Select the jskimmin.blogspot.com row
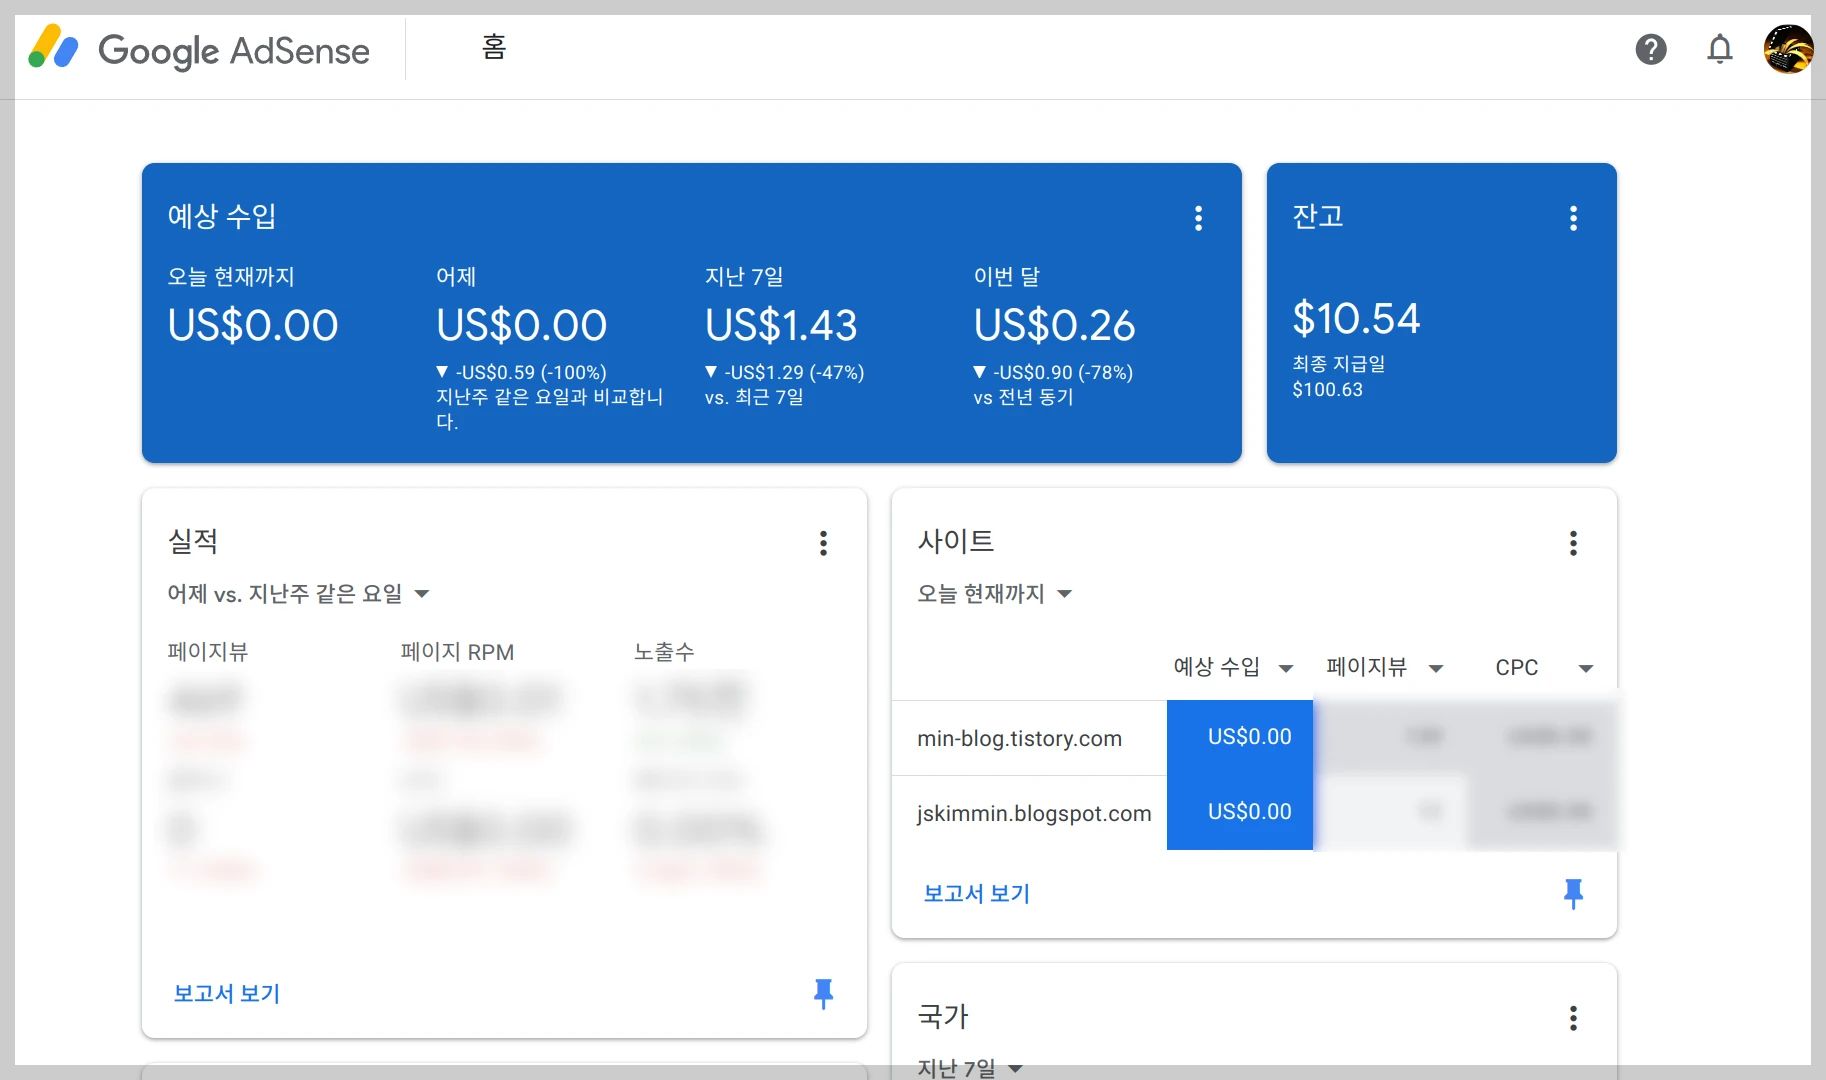The width and height of the screenshot is (1826, 1080). [1254, 813]
